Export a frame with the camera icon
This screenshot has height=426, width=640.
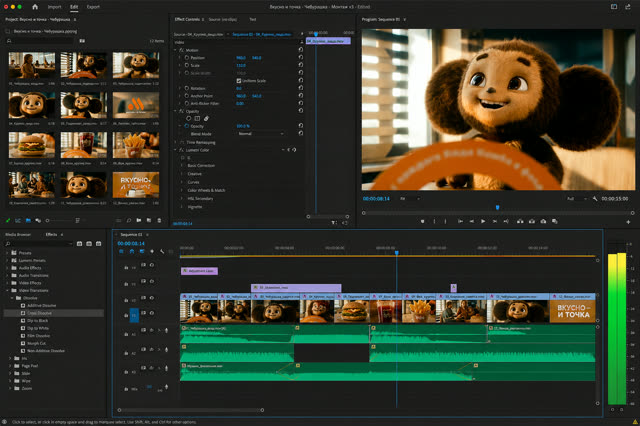coord(543,221)
